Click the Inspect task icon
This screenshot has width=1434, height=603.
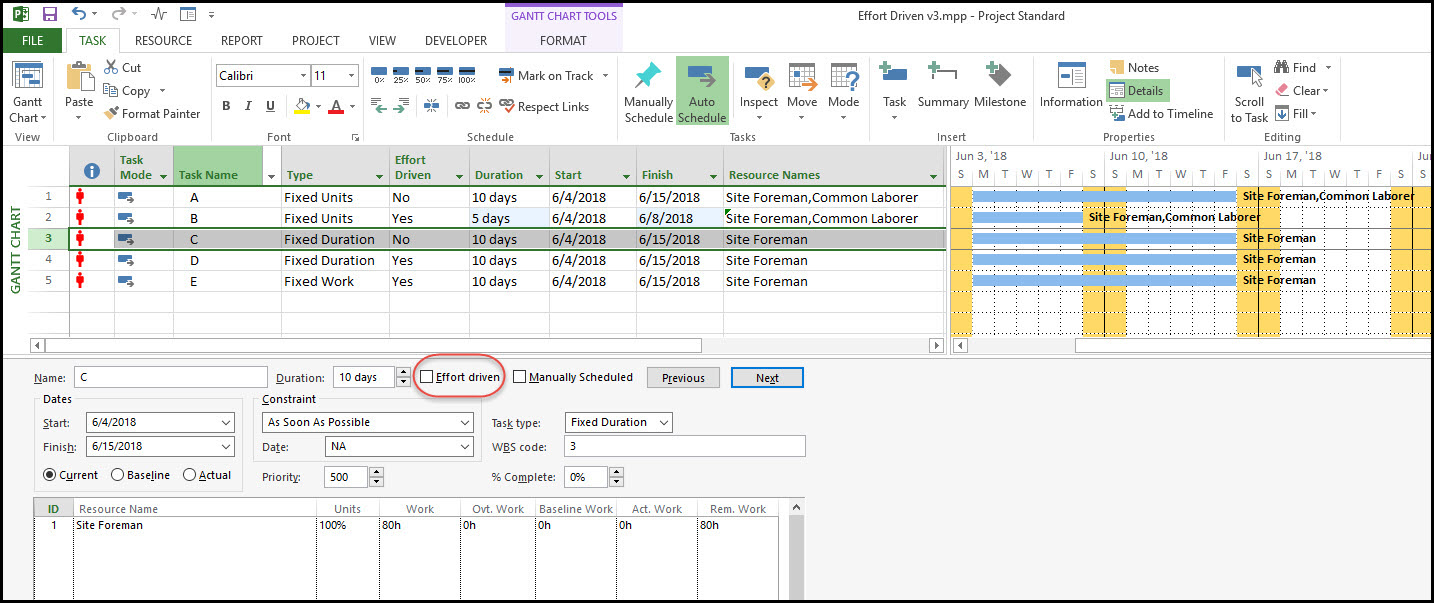click(x=758, y=79)
